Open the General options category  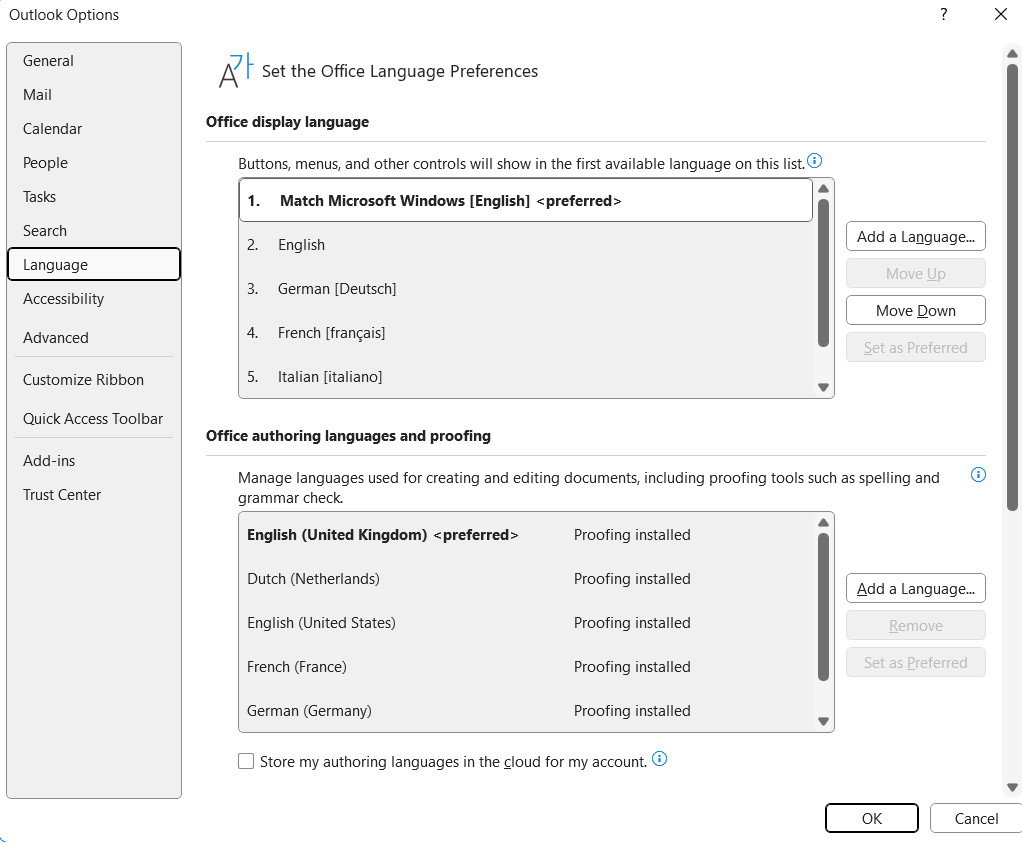(x=94, y=61)
